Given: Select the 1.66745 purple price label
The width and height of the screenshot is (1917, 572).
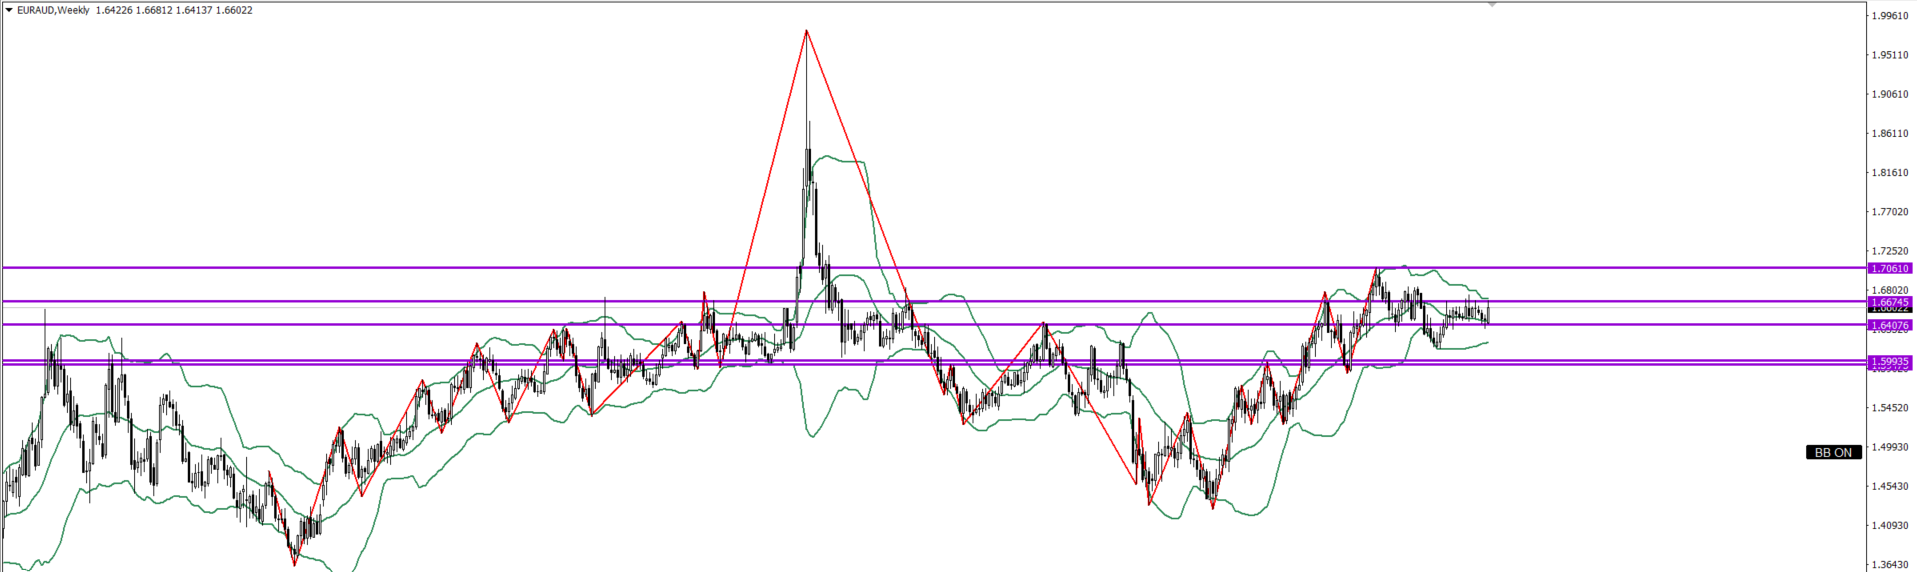Looking at the screenshot, I should [x=1889, y=302].
